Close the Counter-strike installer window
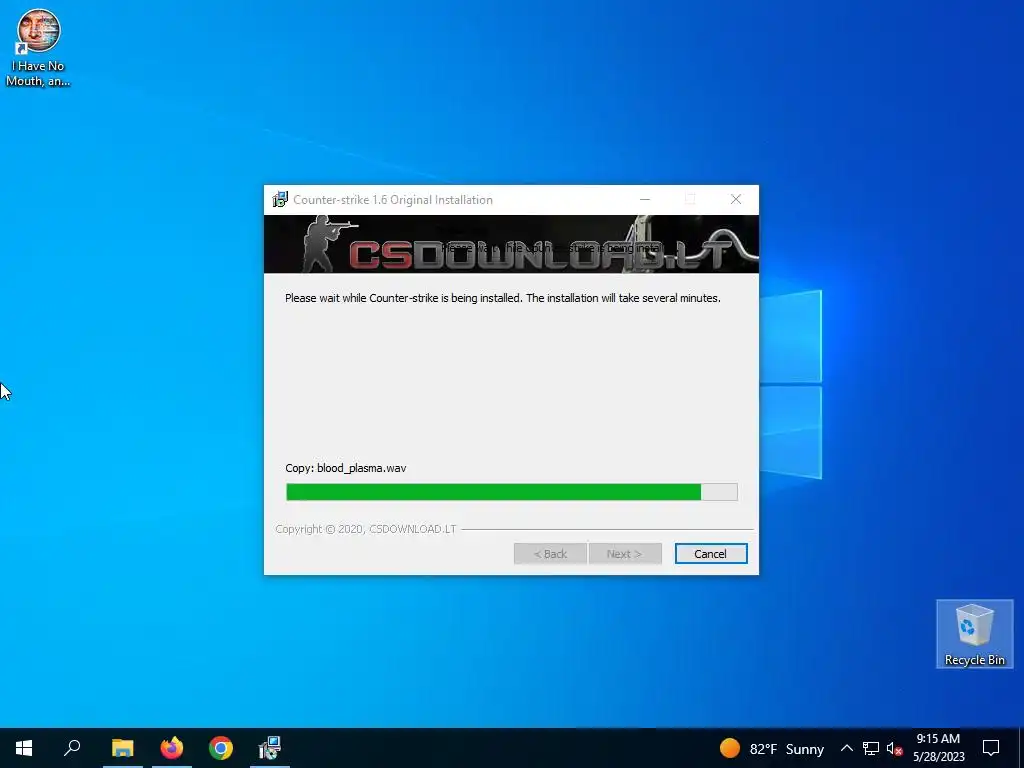The width and height of the screenshot is (1024, 768). (x=736, y=199)
